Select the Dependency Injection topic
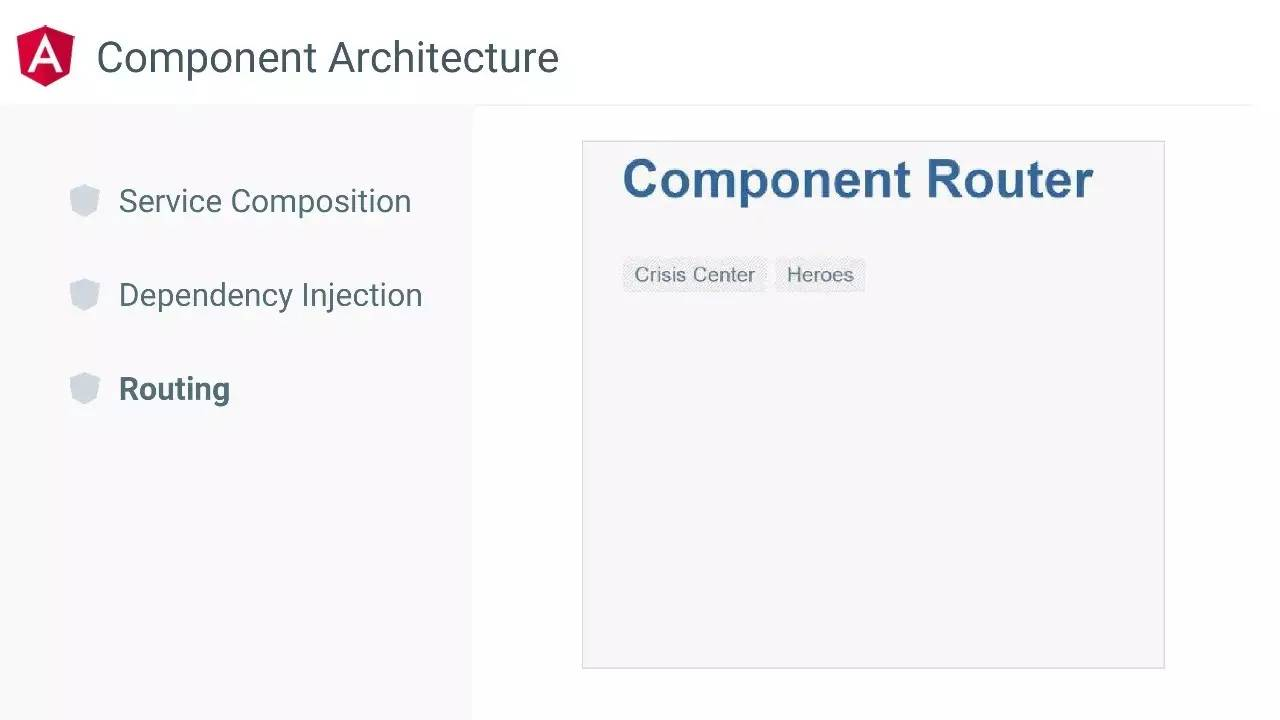The height and width of the screenshot is (720, 1280). coord(270,295)
